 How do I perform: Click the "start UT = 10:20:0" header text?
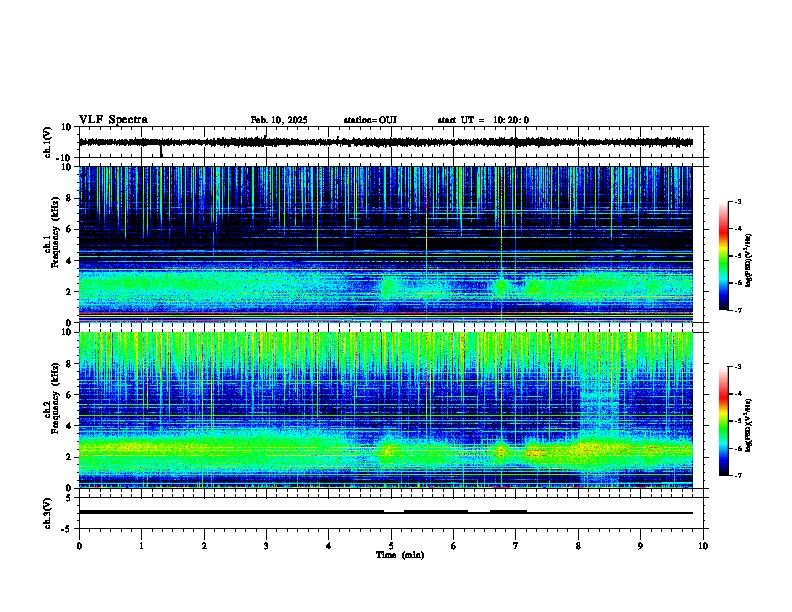(x=483, y=120)
